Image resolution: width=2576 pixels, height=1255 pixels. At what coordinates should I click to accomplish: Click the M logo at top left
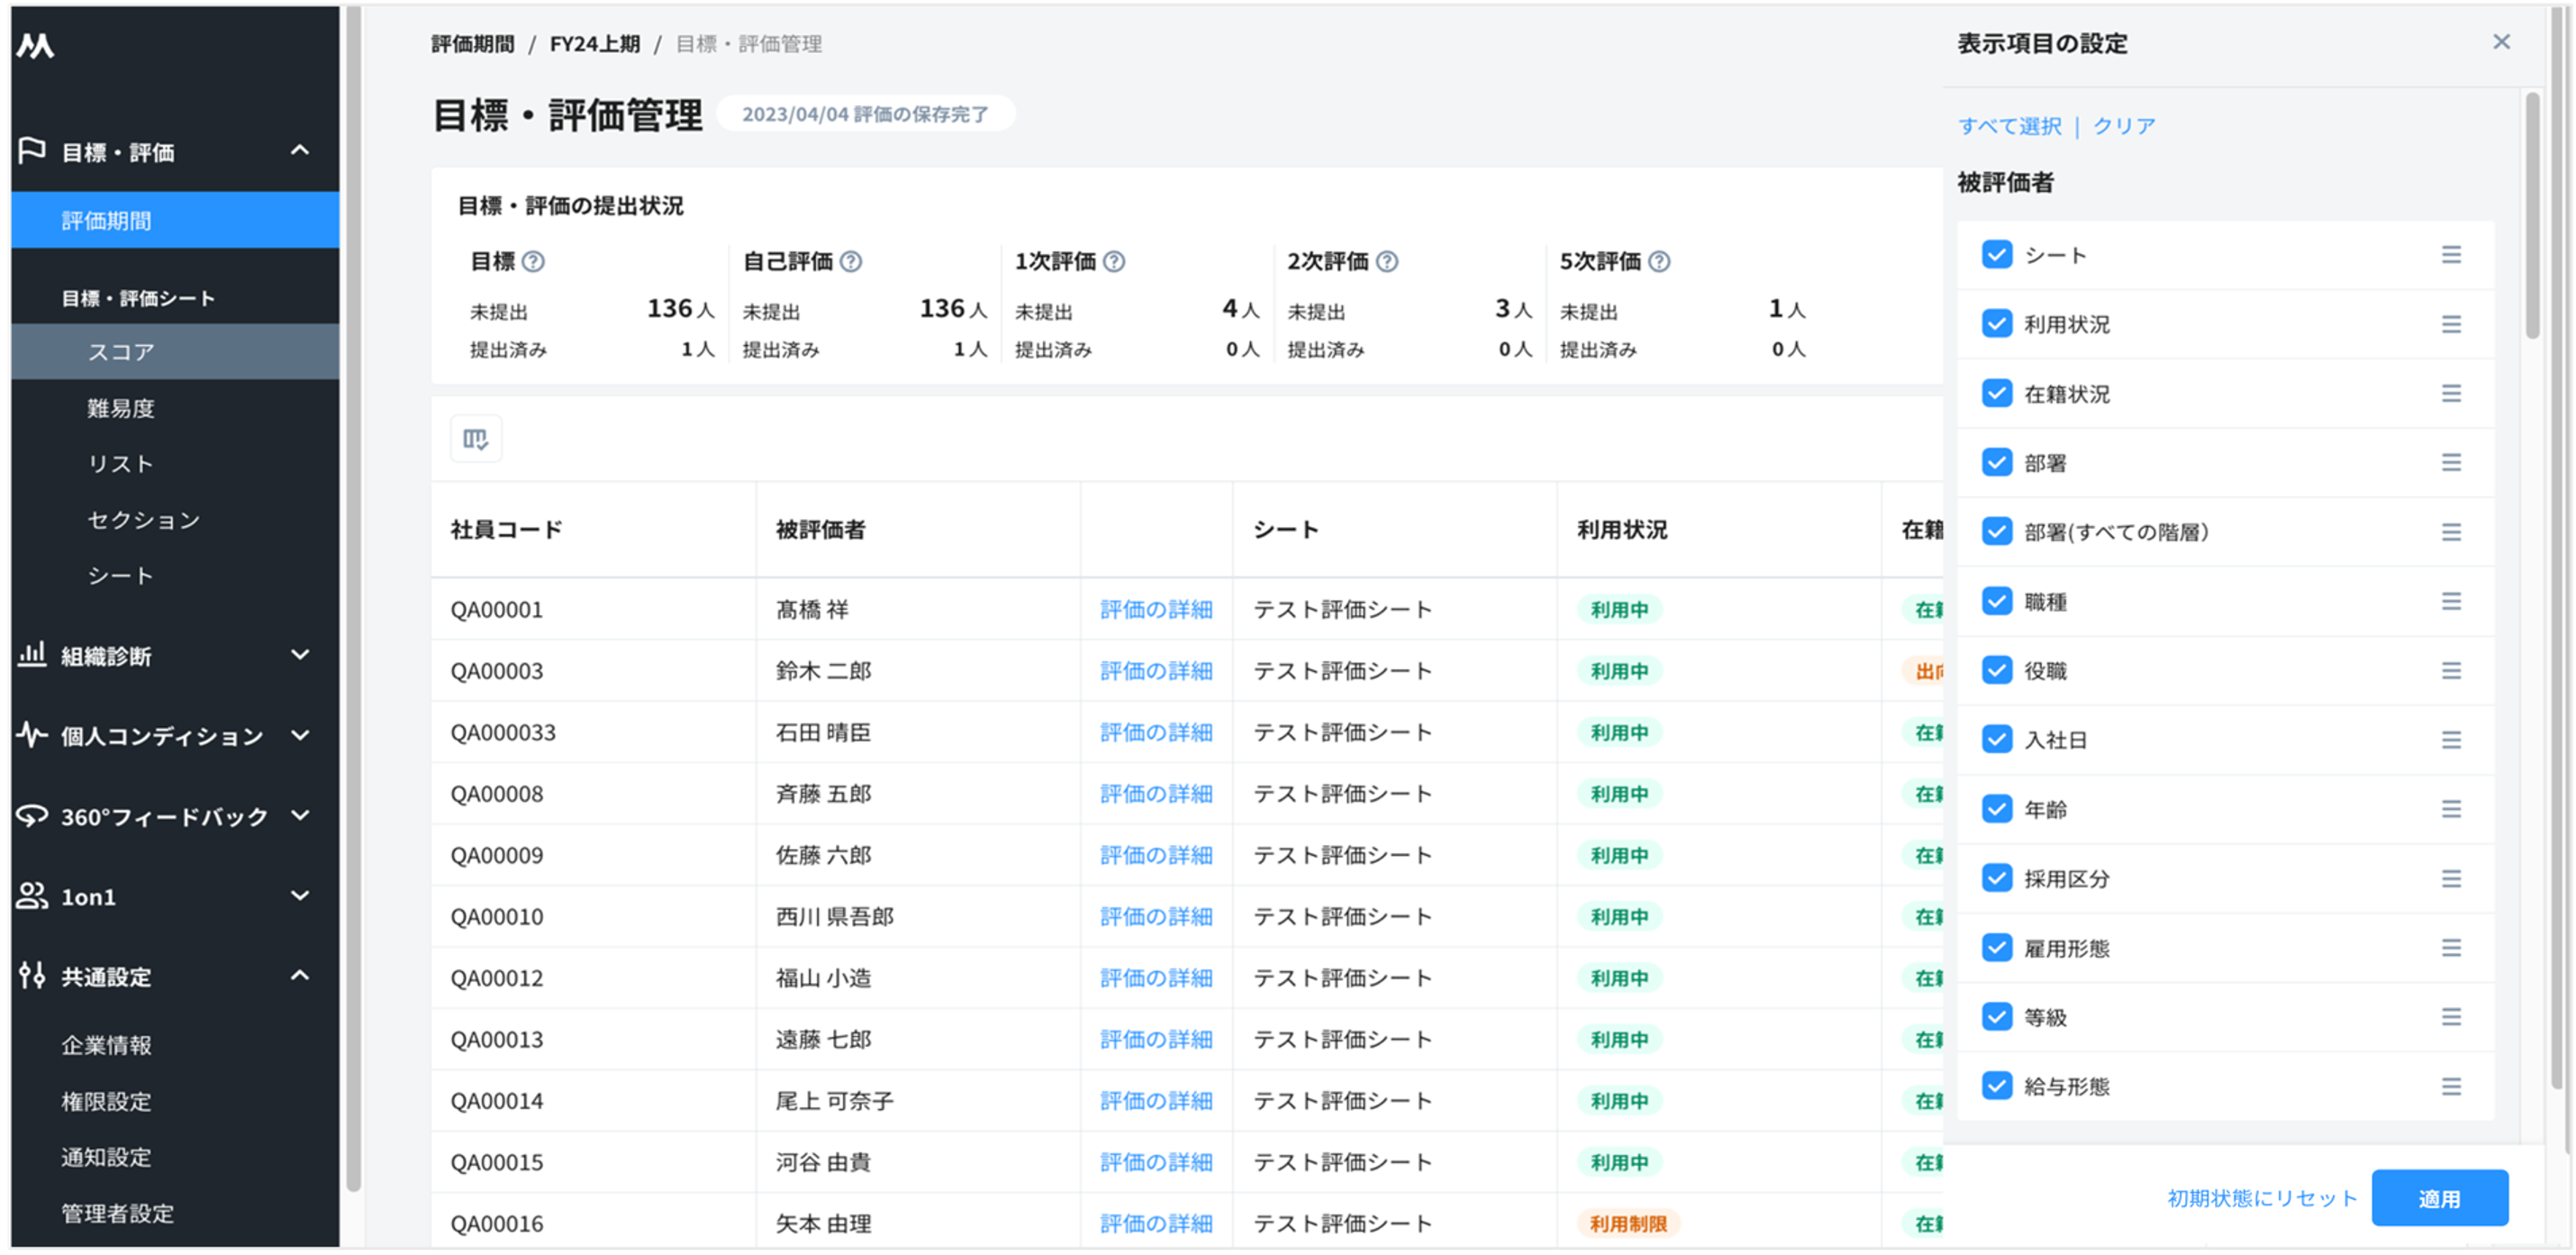[x=36, y=45]
